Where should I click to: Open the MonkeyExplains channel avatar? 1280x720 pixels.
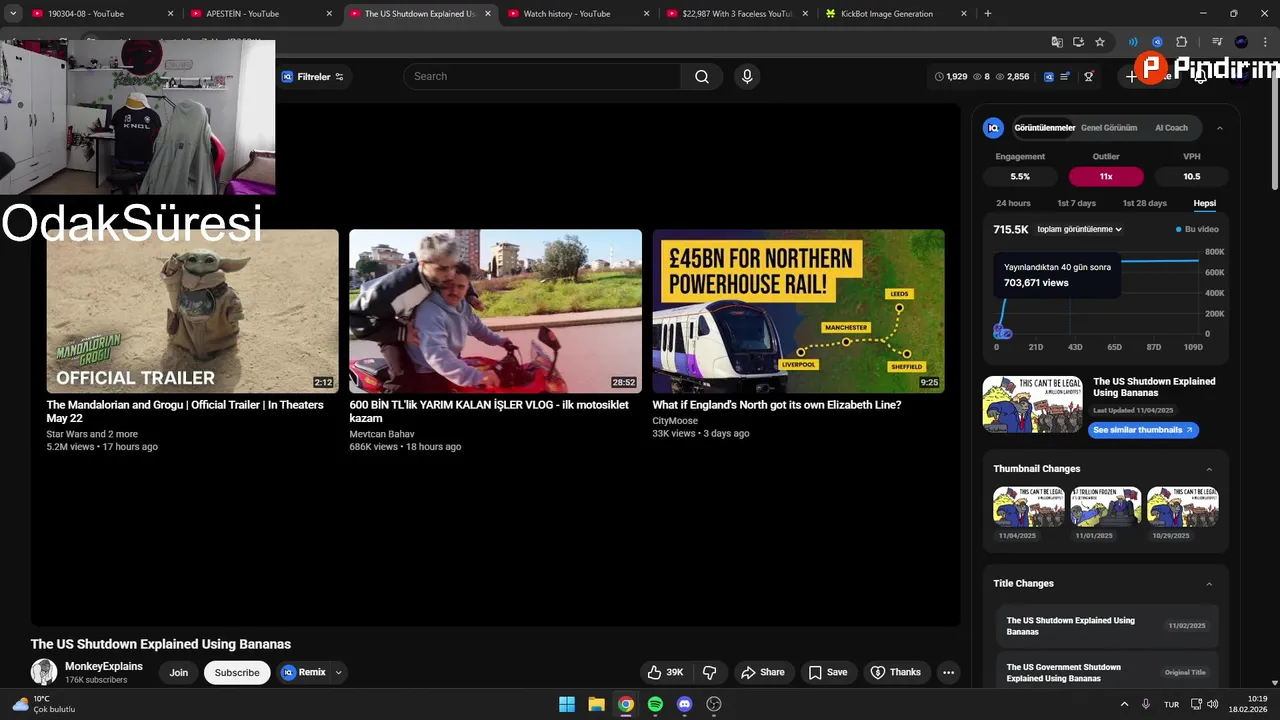[44, 672]
